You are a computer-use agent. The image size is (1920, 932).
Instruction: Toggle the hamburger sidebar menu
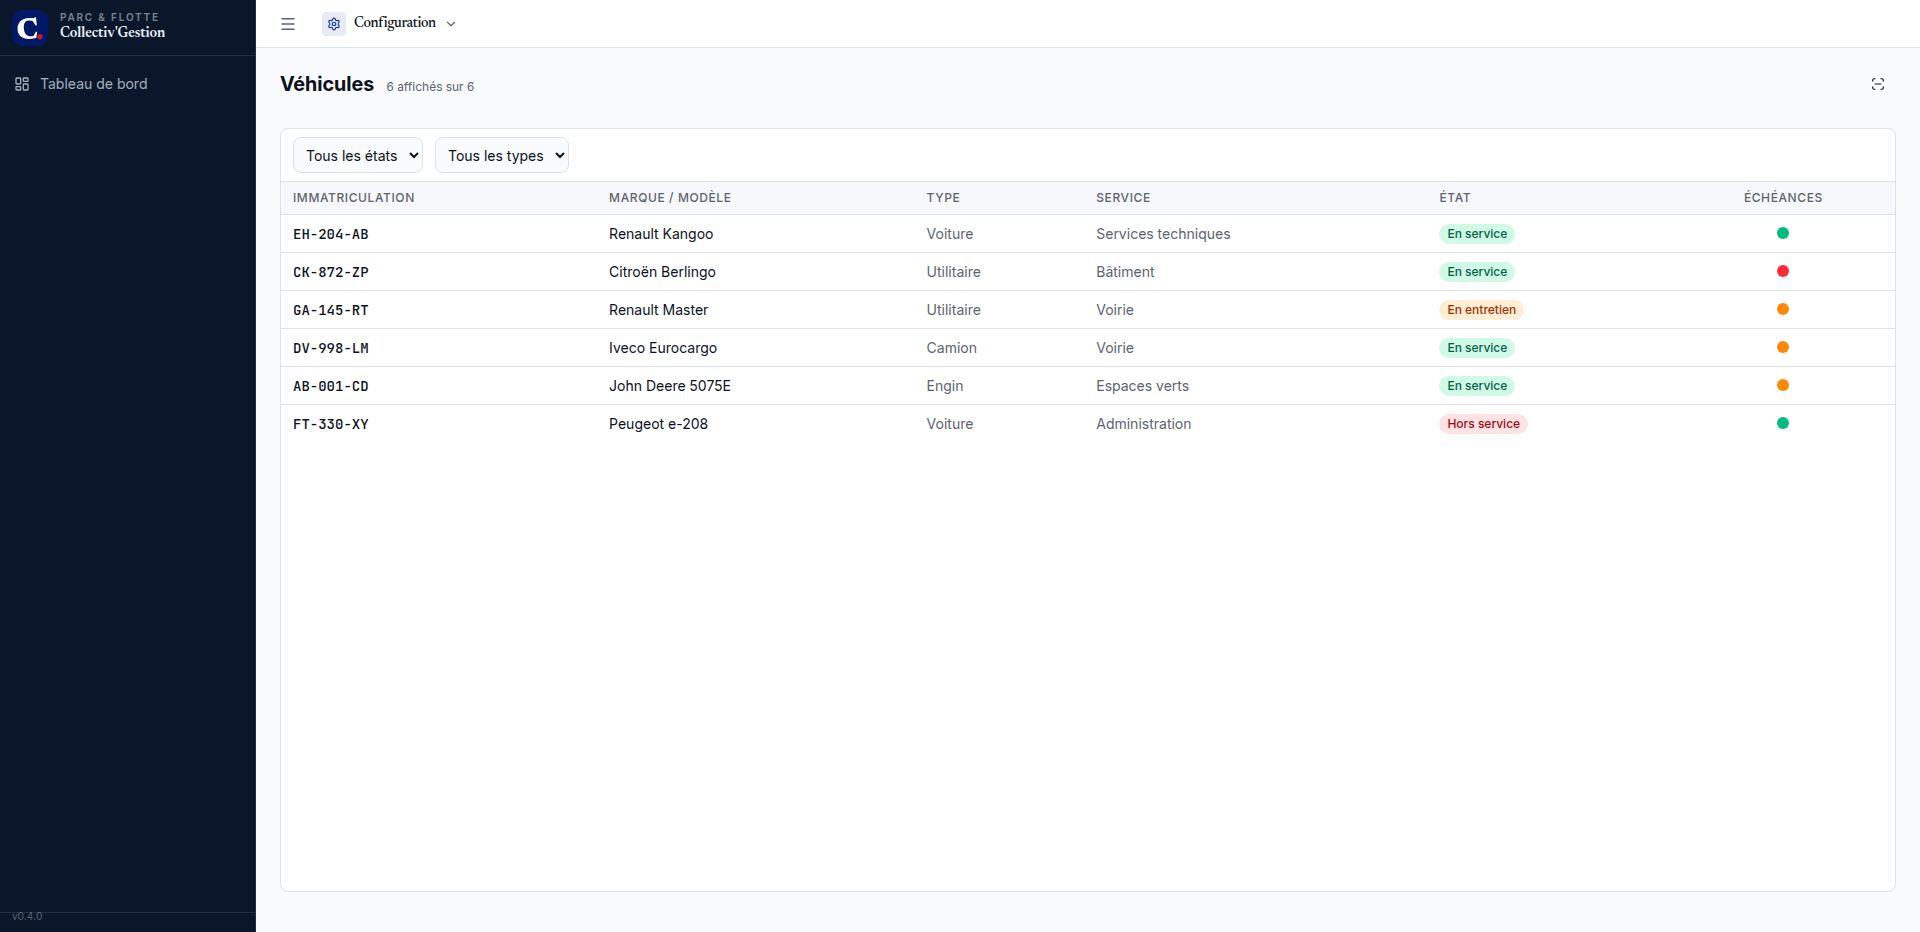pos(288,24)
